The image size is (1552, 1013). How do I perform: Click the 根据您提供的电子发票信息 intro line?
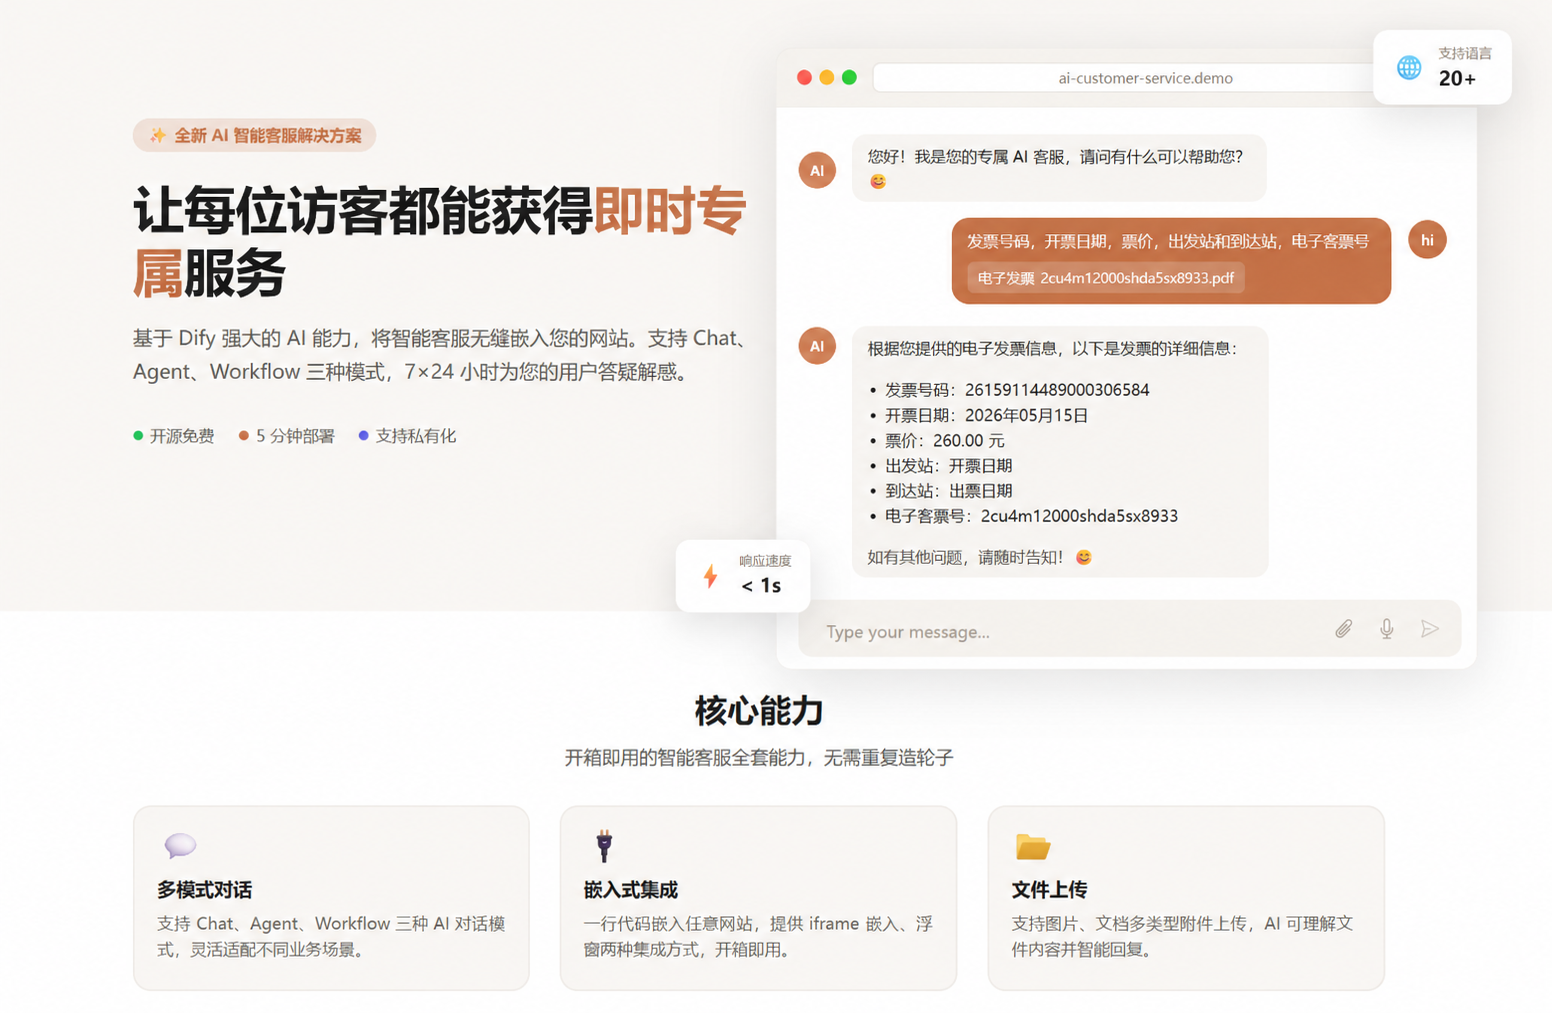coord(1052,348)
